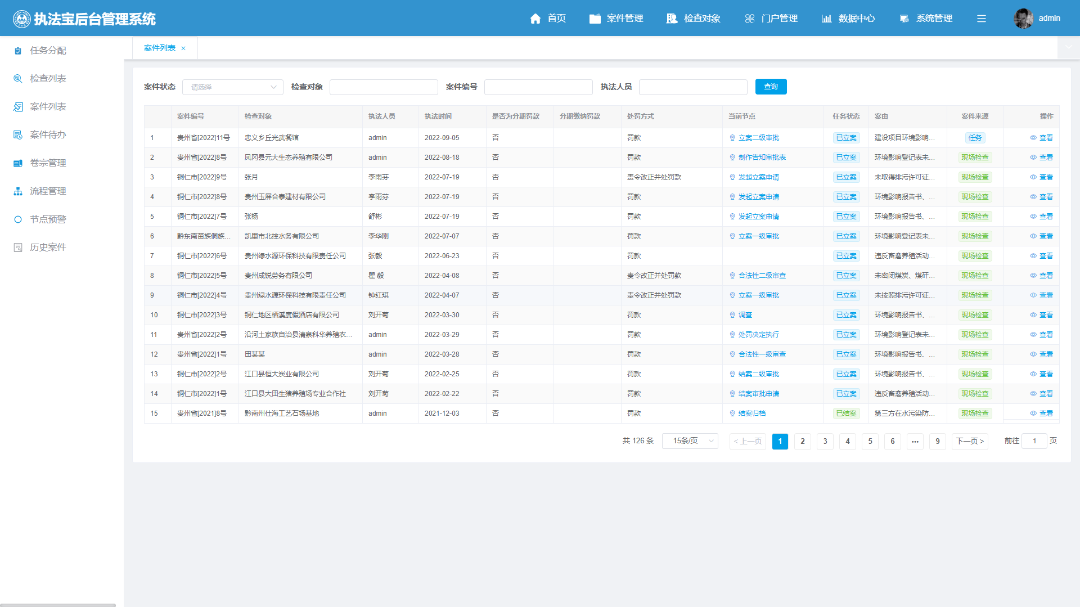Screen dimensions: 1080x607
Task: Click node pin icon beside 处罚决定执行
Action: click(732, 335)
